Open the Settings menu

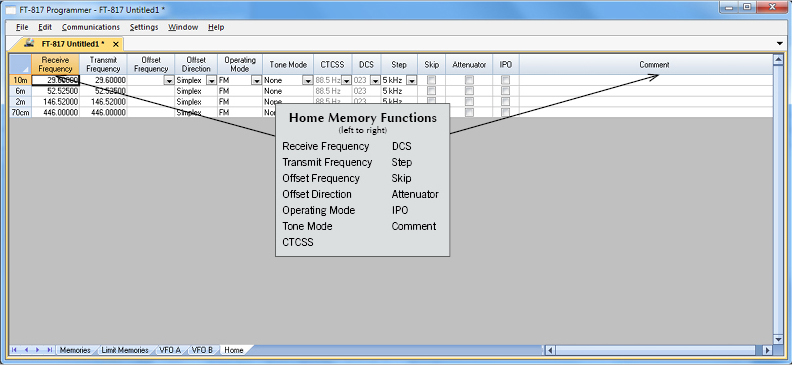pos(144,27)
